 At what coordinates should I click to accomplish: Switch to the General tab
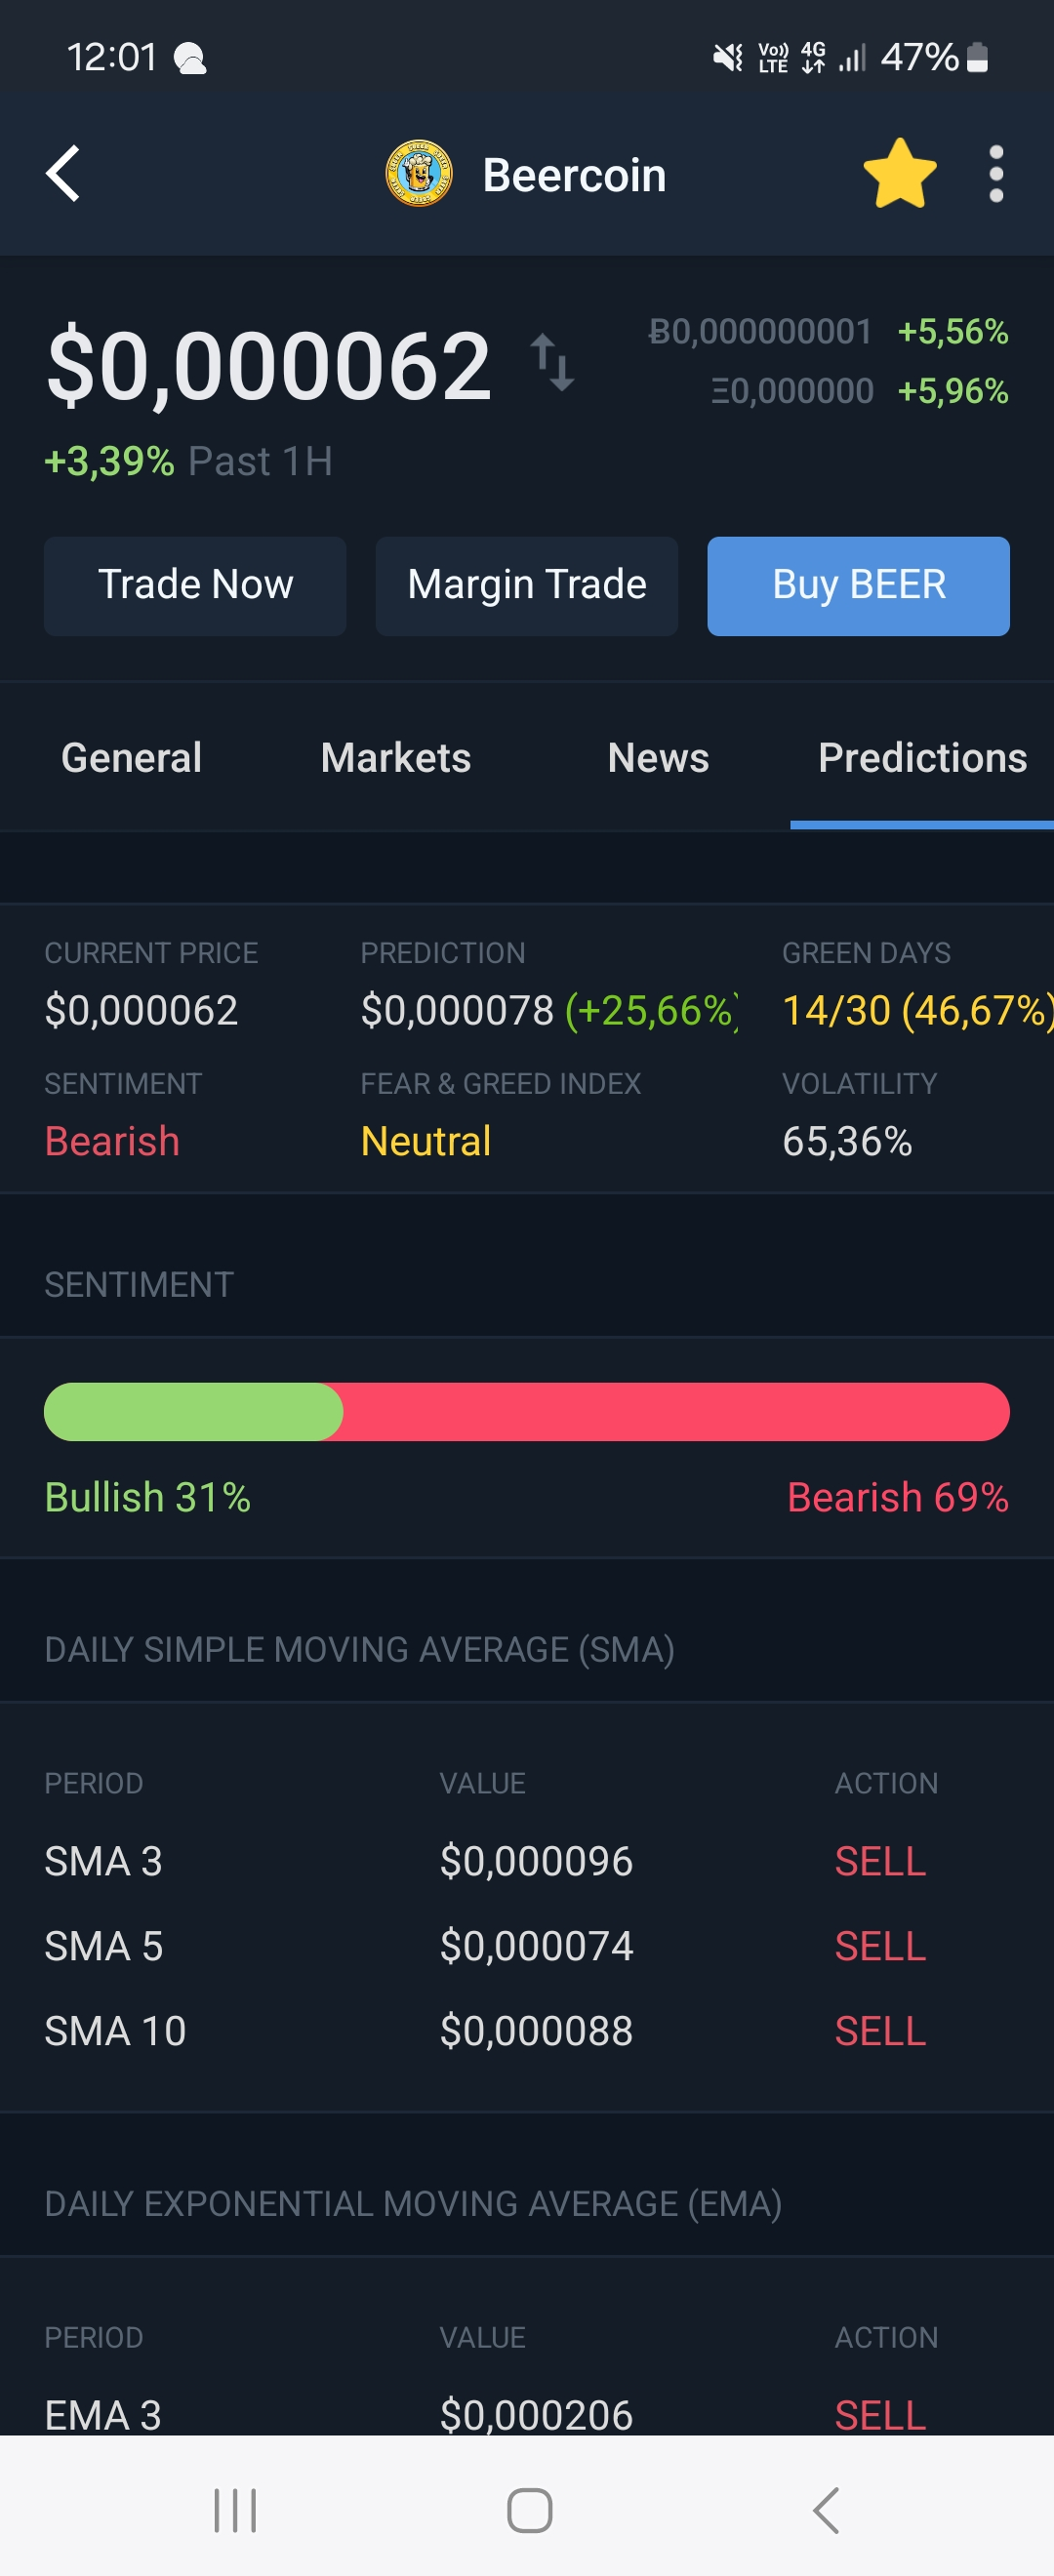[132, 758]
